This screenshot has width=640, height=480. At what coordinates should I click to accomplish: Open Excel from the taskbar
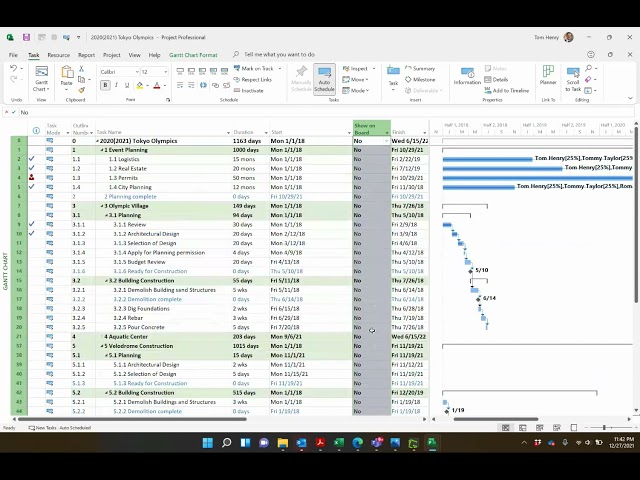pos(339,443)
